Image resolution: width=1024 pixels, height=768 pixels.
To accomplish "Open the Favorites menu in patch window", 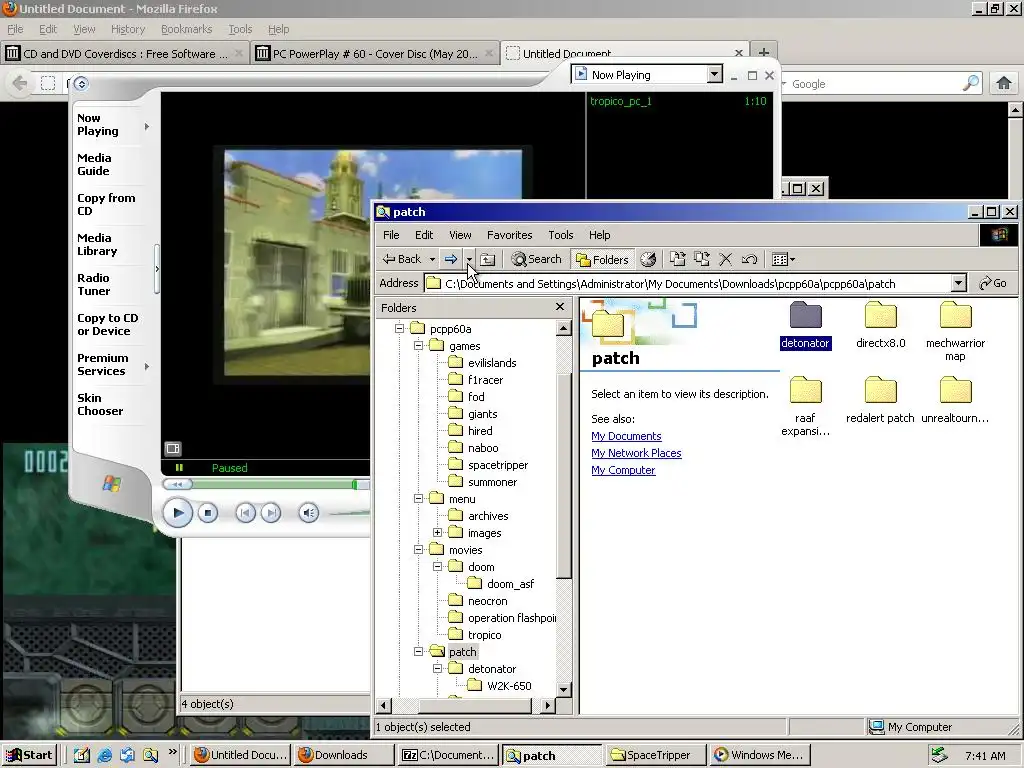I will pos(509,235).
